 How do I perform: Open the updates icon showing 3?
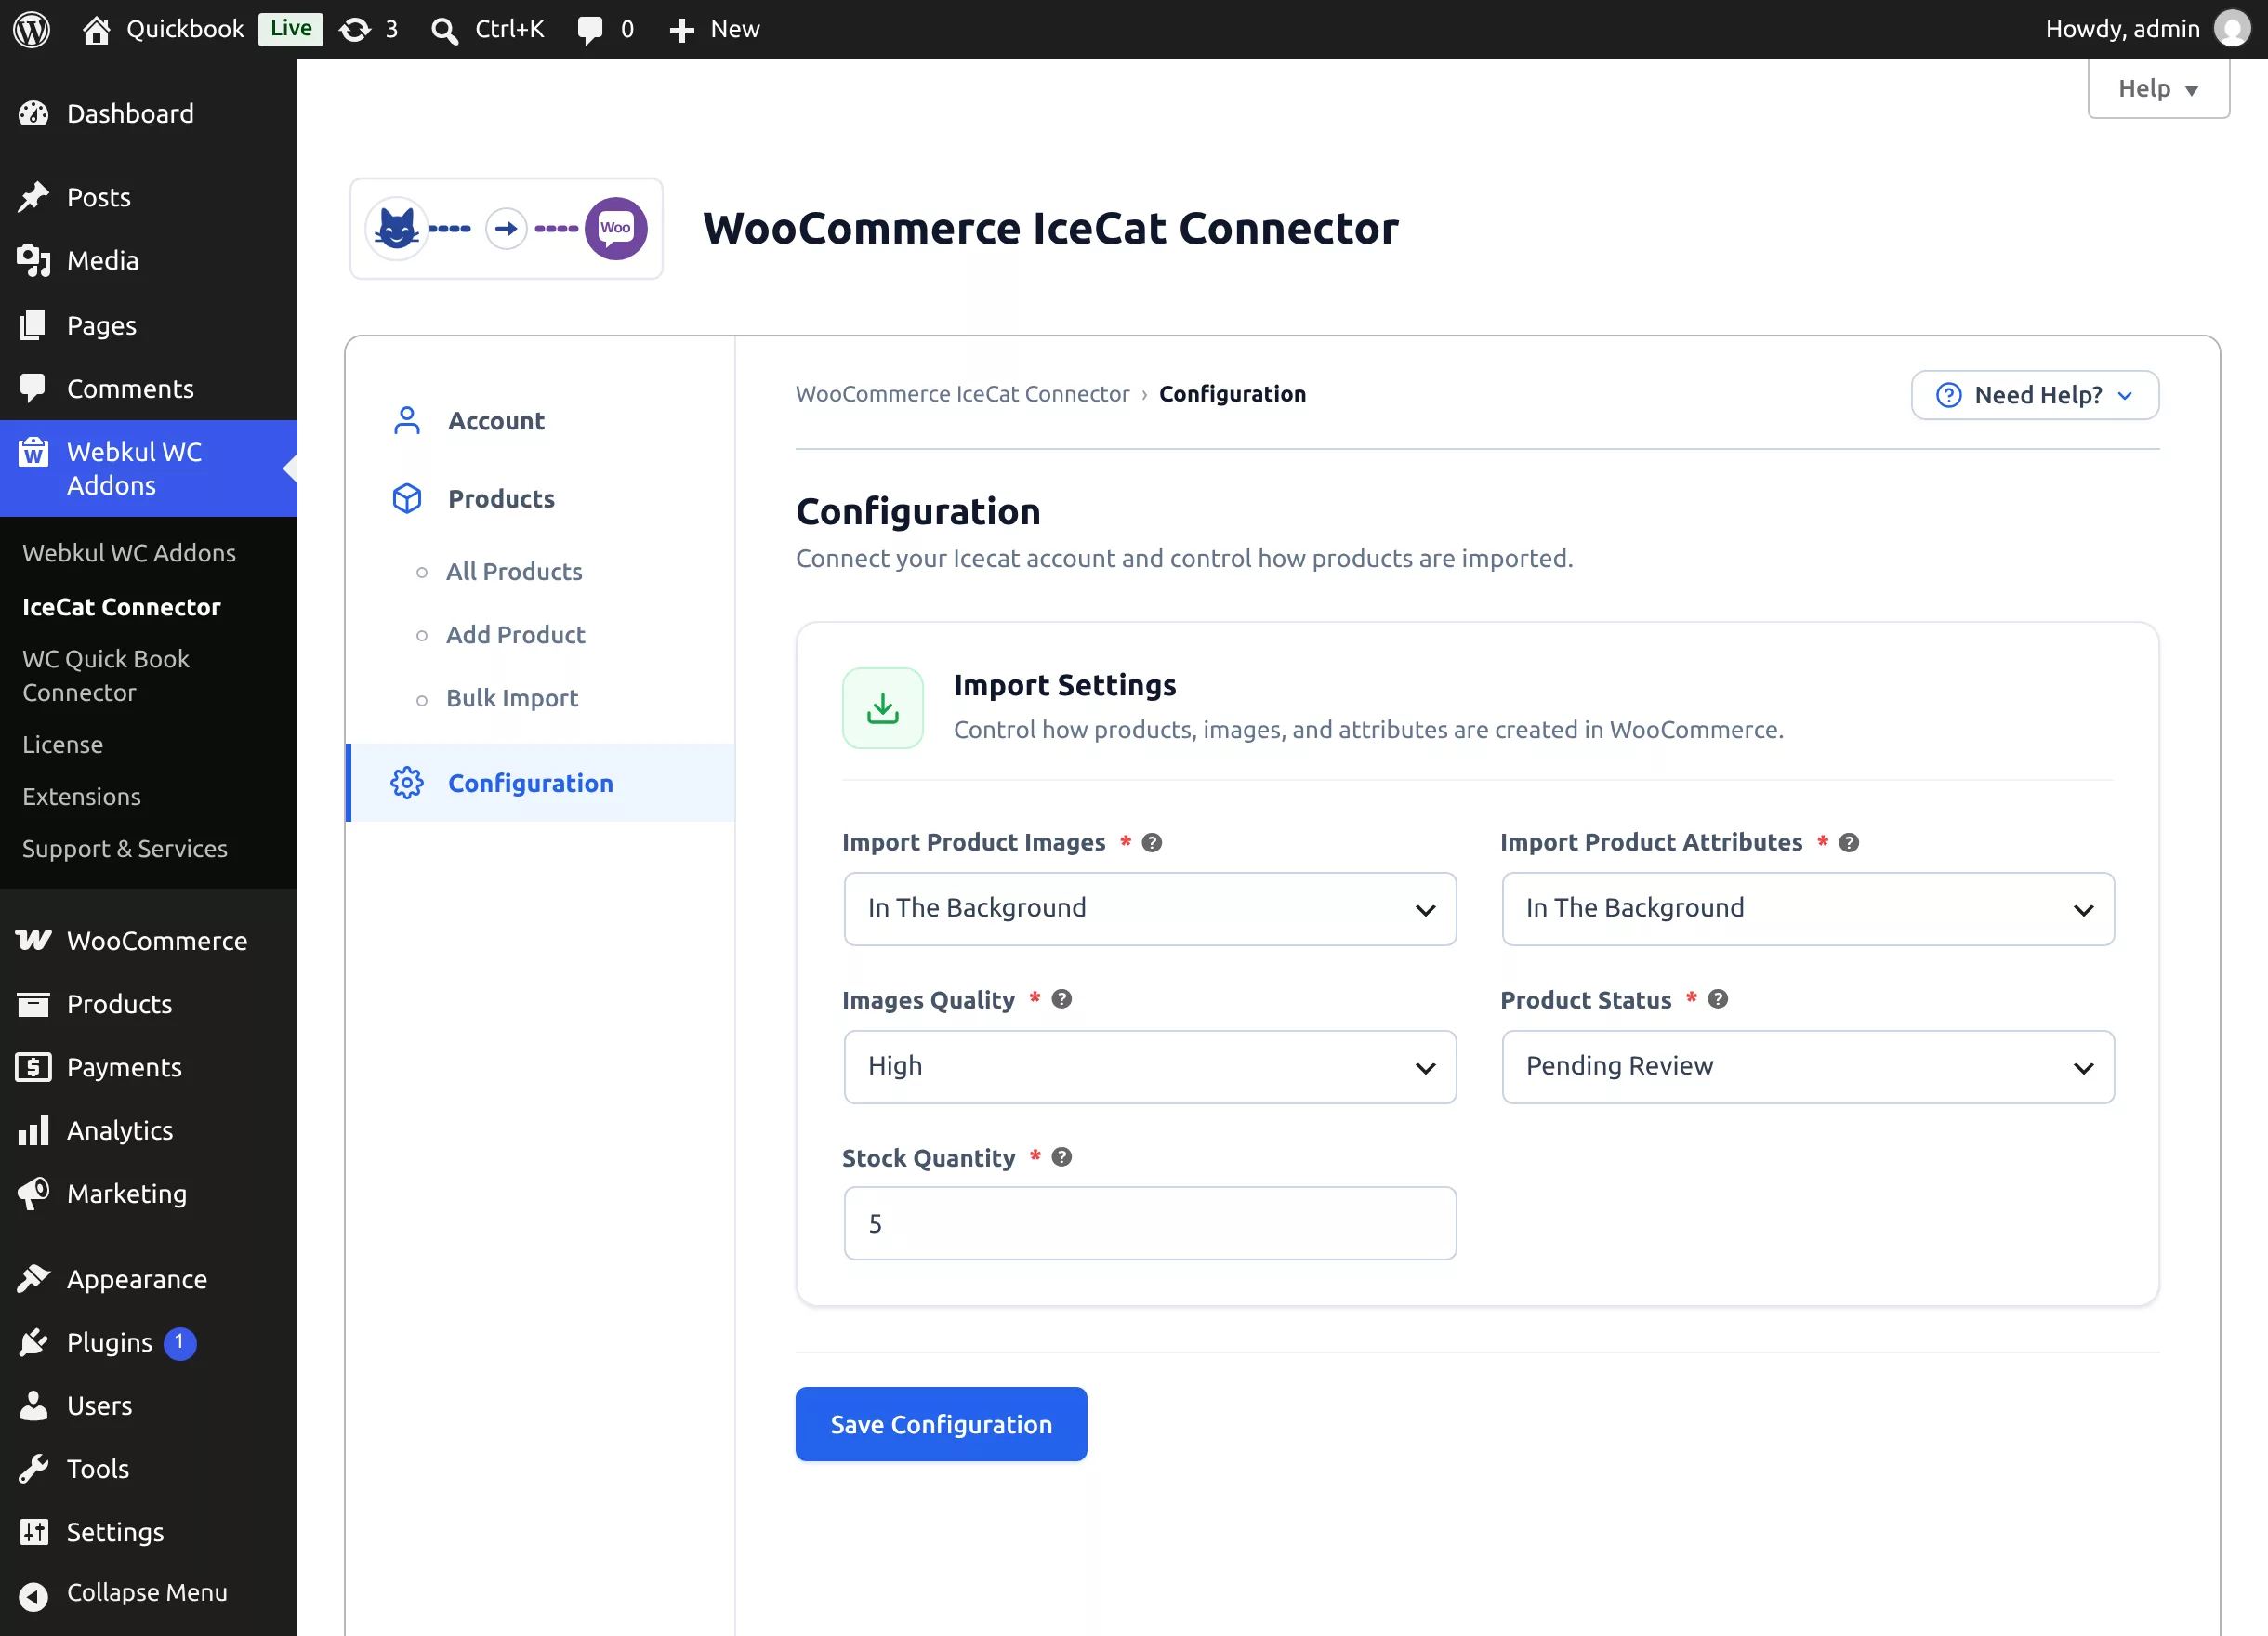(354, 30)
